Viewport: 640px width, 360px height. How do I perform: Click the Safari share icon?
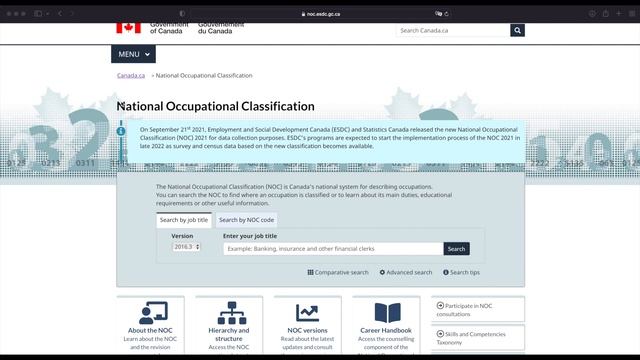point(606,13)
